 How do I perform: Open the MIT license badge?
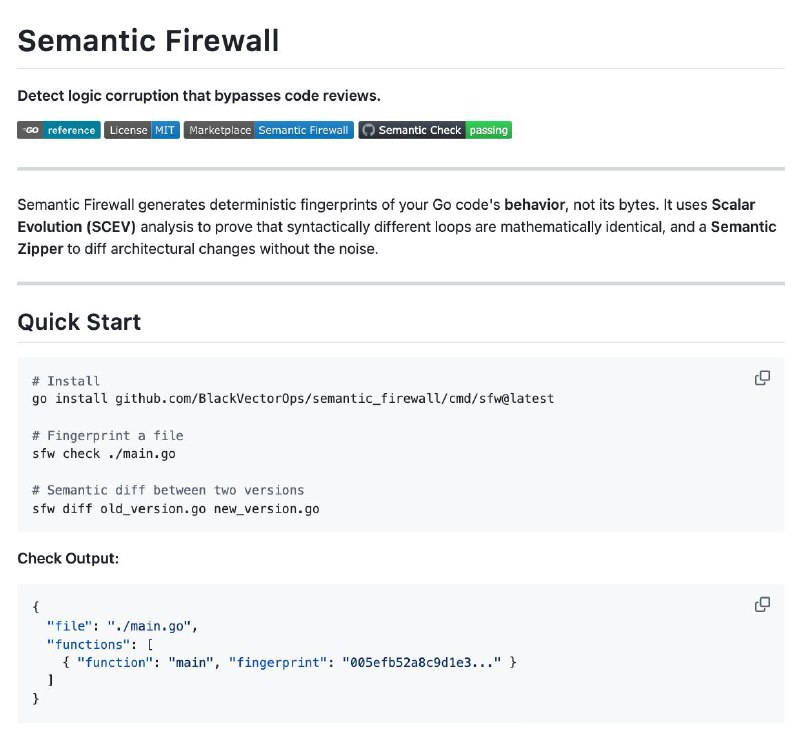coord(140,130)
